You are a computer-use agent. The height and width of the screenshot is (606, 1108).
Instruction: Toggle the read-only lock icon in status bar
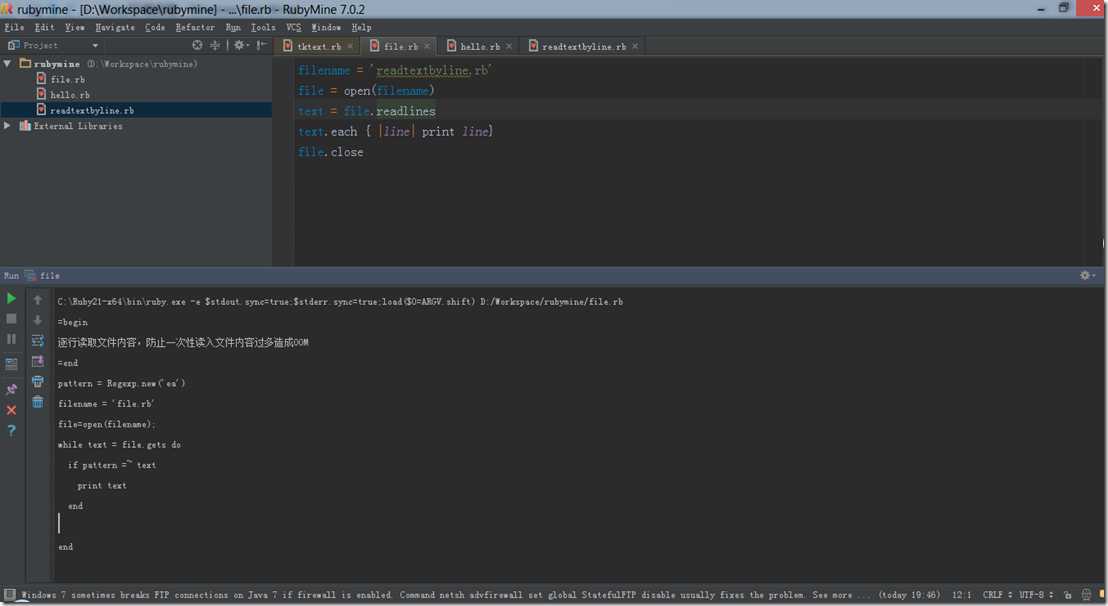point(1067,595)
